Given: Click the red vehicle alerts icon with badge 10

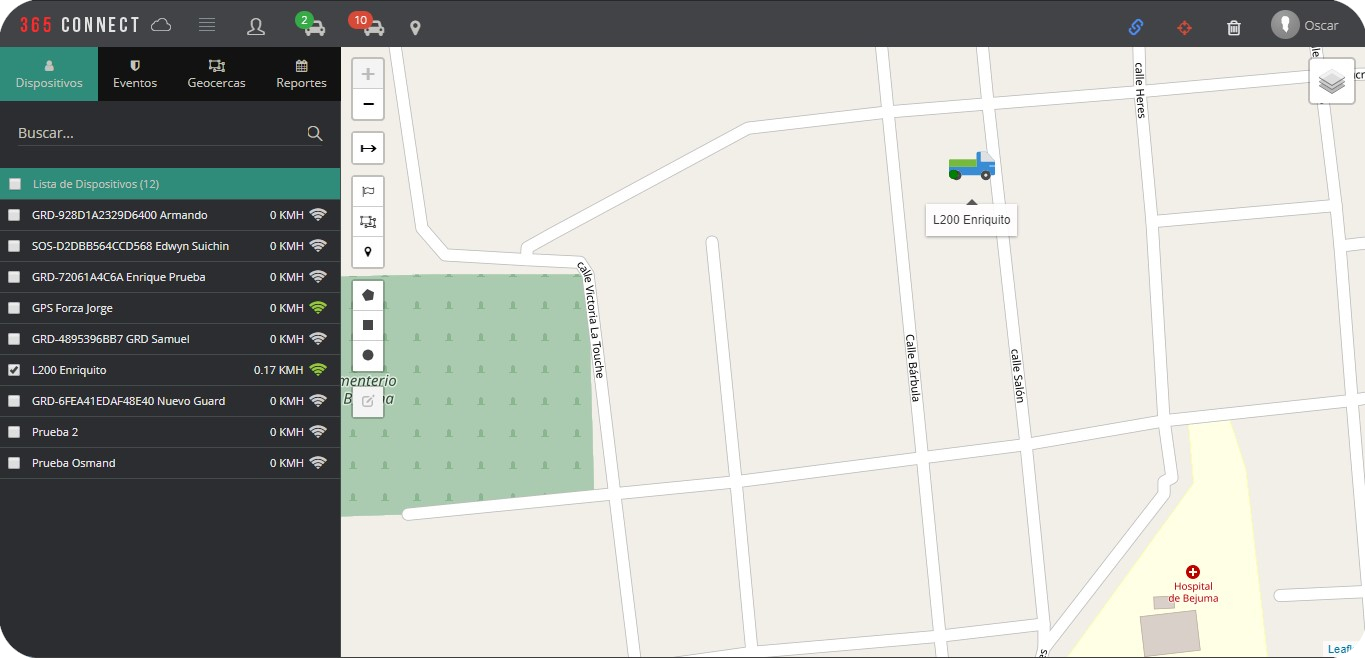Looking at the screenshot, I should pyautogui.click(x=369, y=25).
